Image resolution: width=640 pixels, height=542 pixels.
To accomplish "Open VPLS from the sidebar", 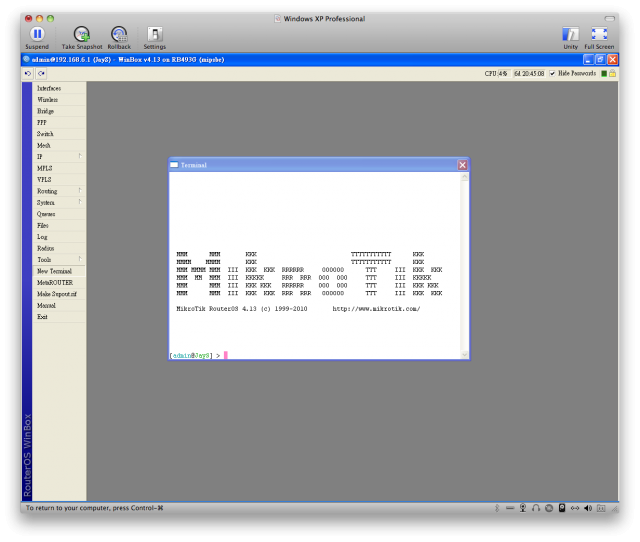I will [x=59, y=180].
